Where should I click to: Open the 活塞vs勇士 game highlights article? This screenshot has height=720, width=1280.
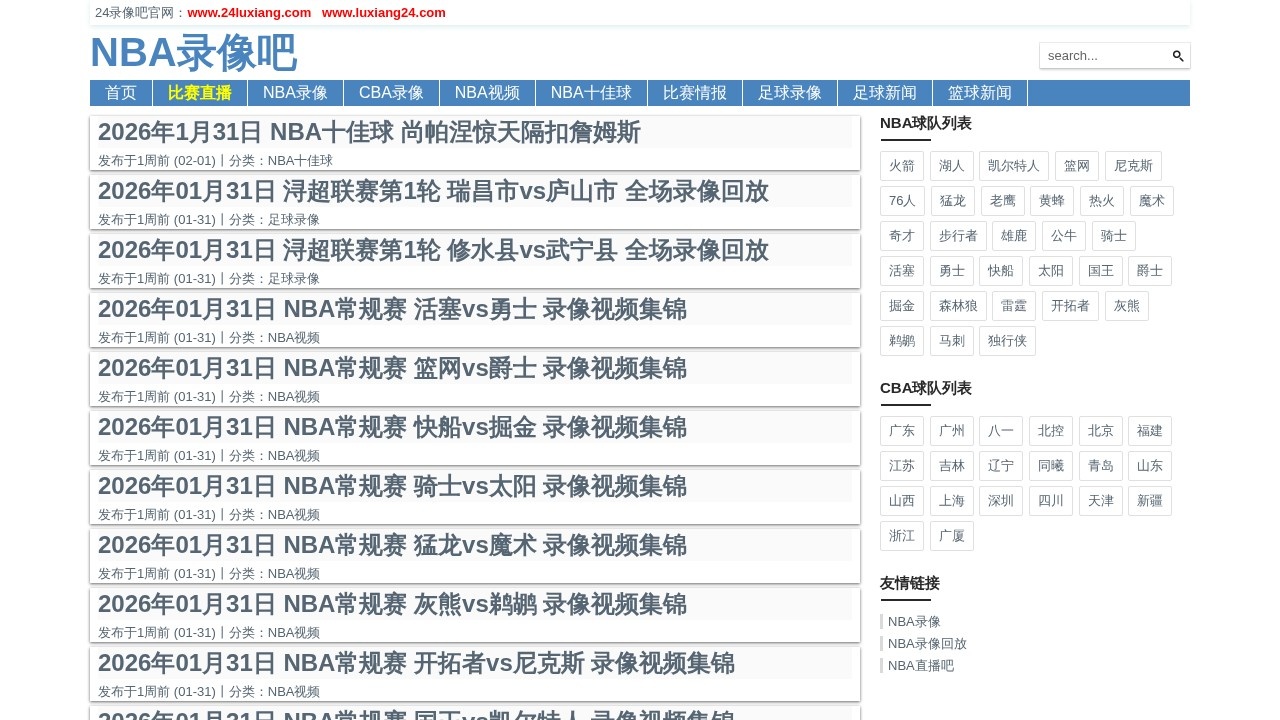click(392, 310)
